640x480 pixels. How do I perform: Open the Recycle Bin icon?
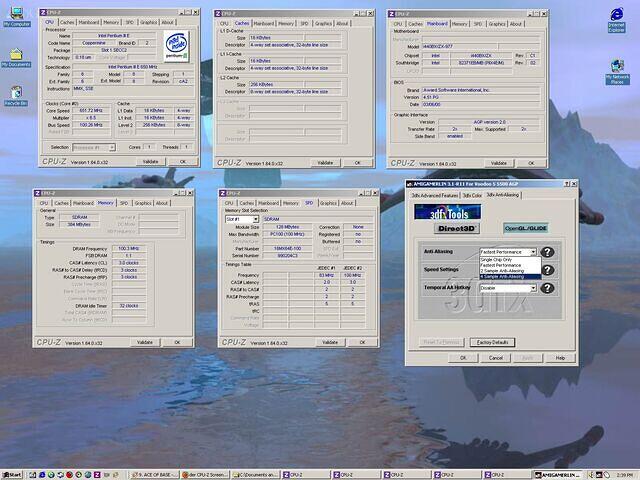pos(15,93)
